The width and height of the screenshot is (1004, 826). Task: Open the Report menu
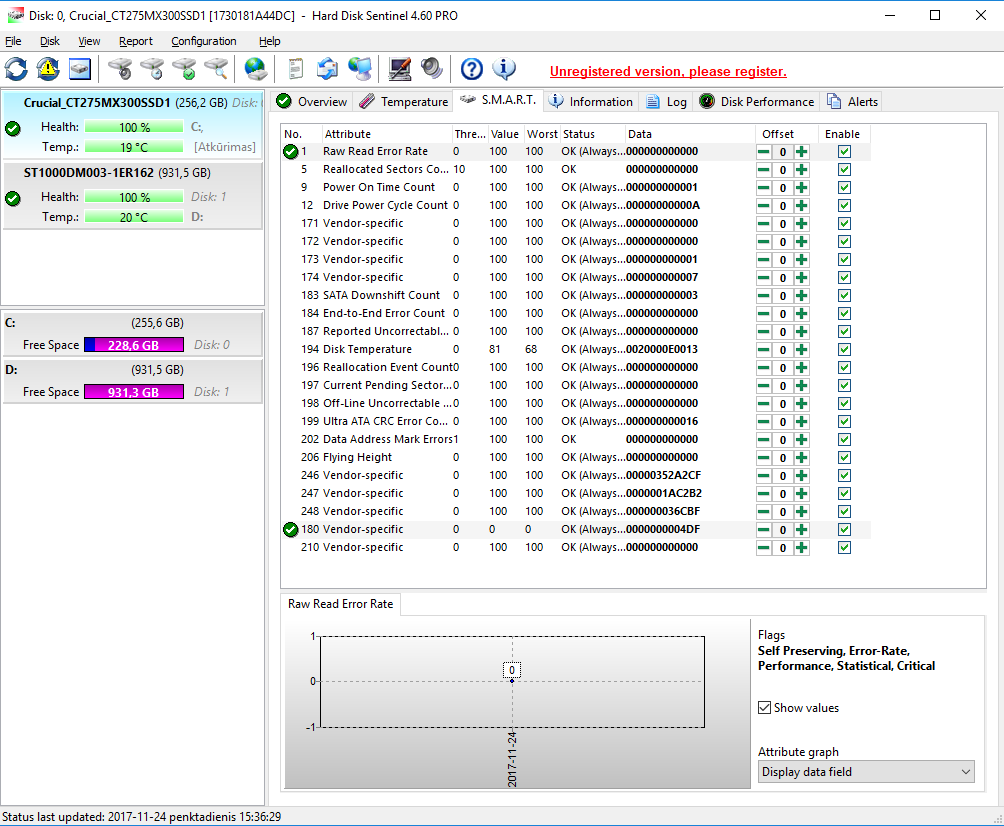[x=136, y=41]
